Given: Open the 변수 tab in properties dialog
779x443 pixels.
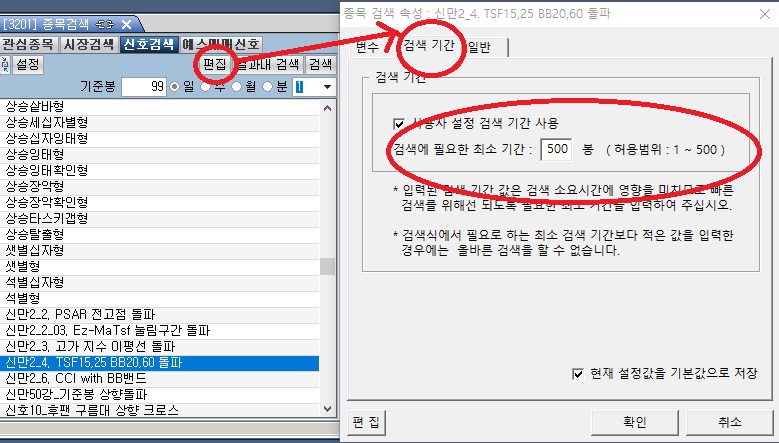Looking at the screenshot, I should pyautogui.click(x=367, y=47).
